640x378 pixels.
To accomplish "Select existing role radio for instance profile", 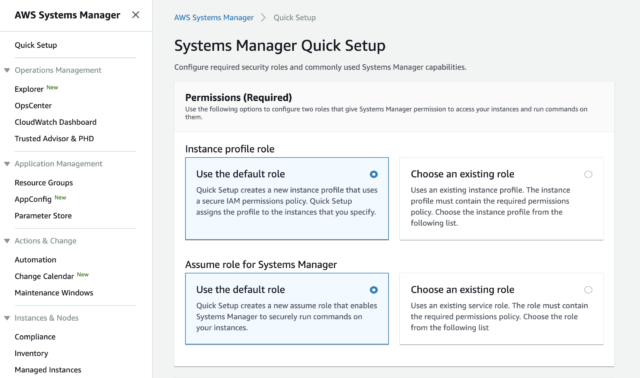I will tap(588, 174).
